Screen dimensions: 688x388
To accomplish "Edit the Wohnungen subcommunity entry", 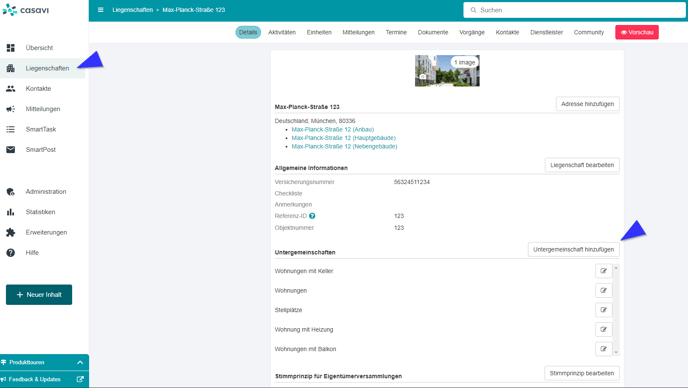I will point(604,291).
